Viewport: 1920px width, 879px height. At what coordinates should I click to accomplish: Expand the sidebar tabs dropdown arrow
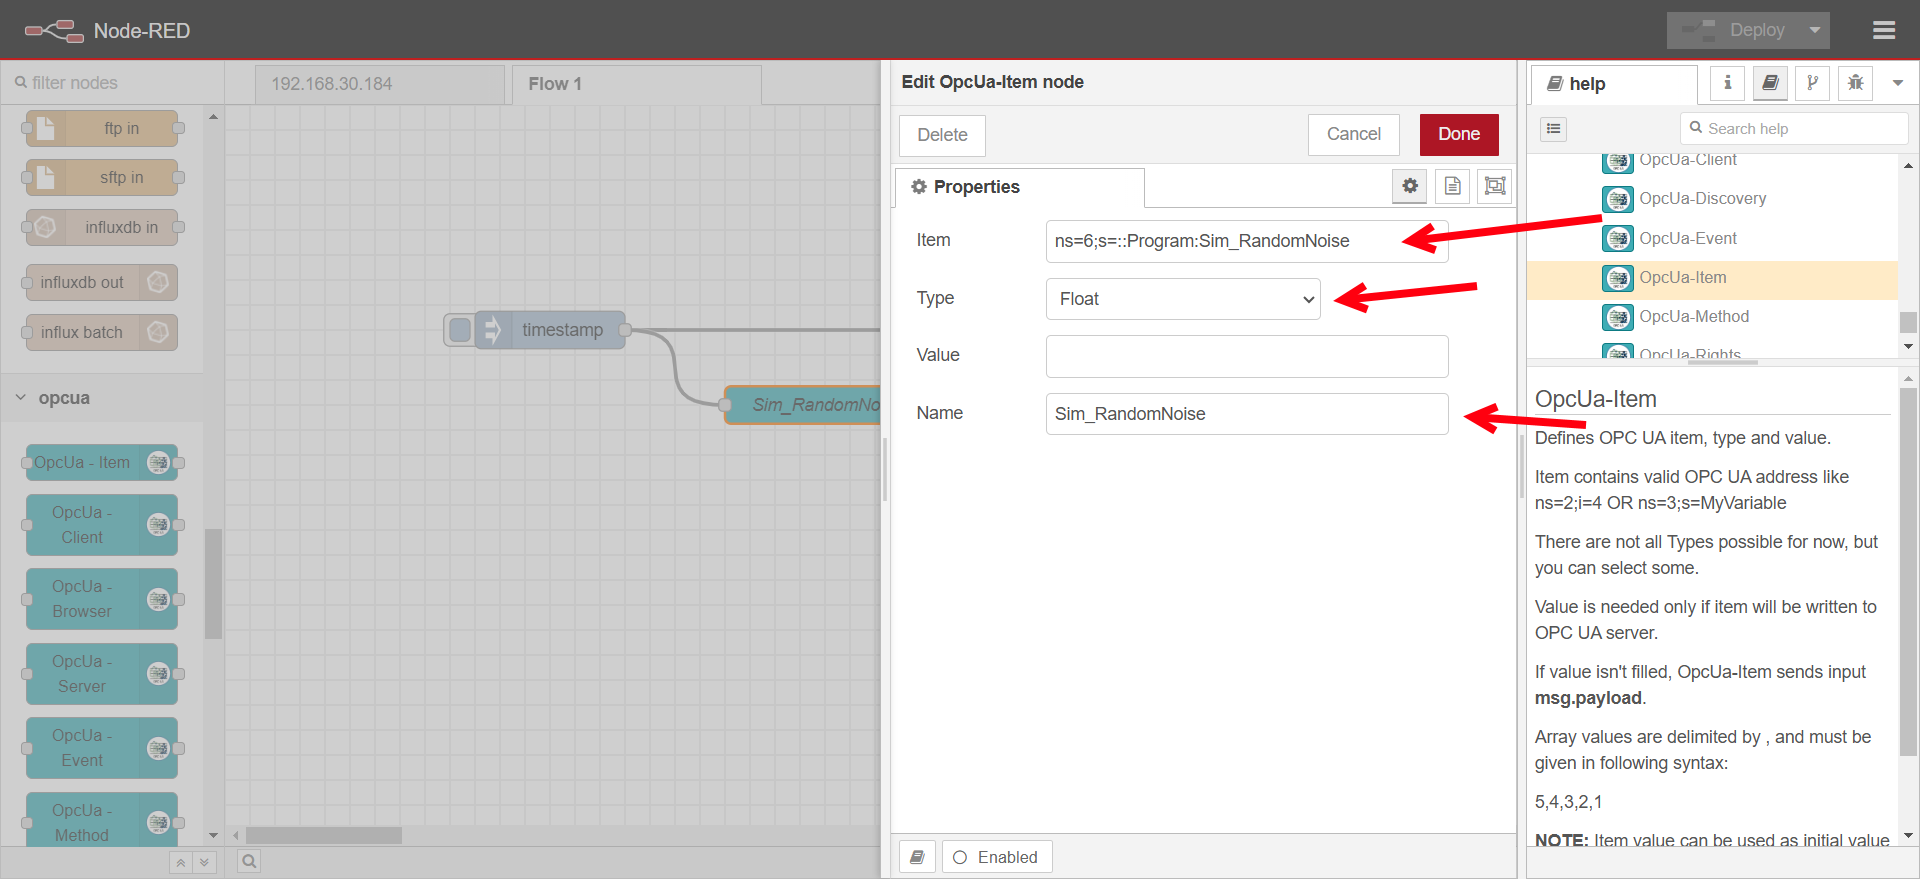pyautogui.click(x=1897, y=83)
